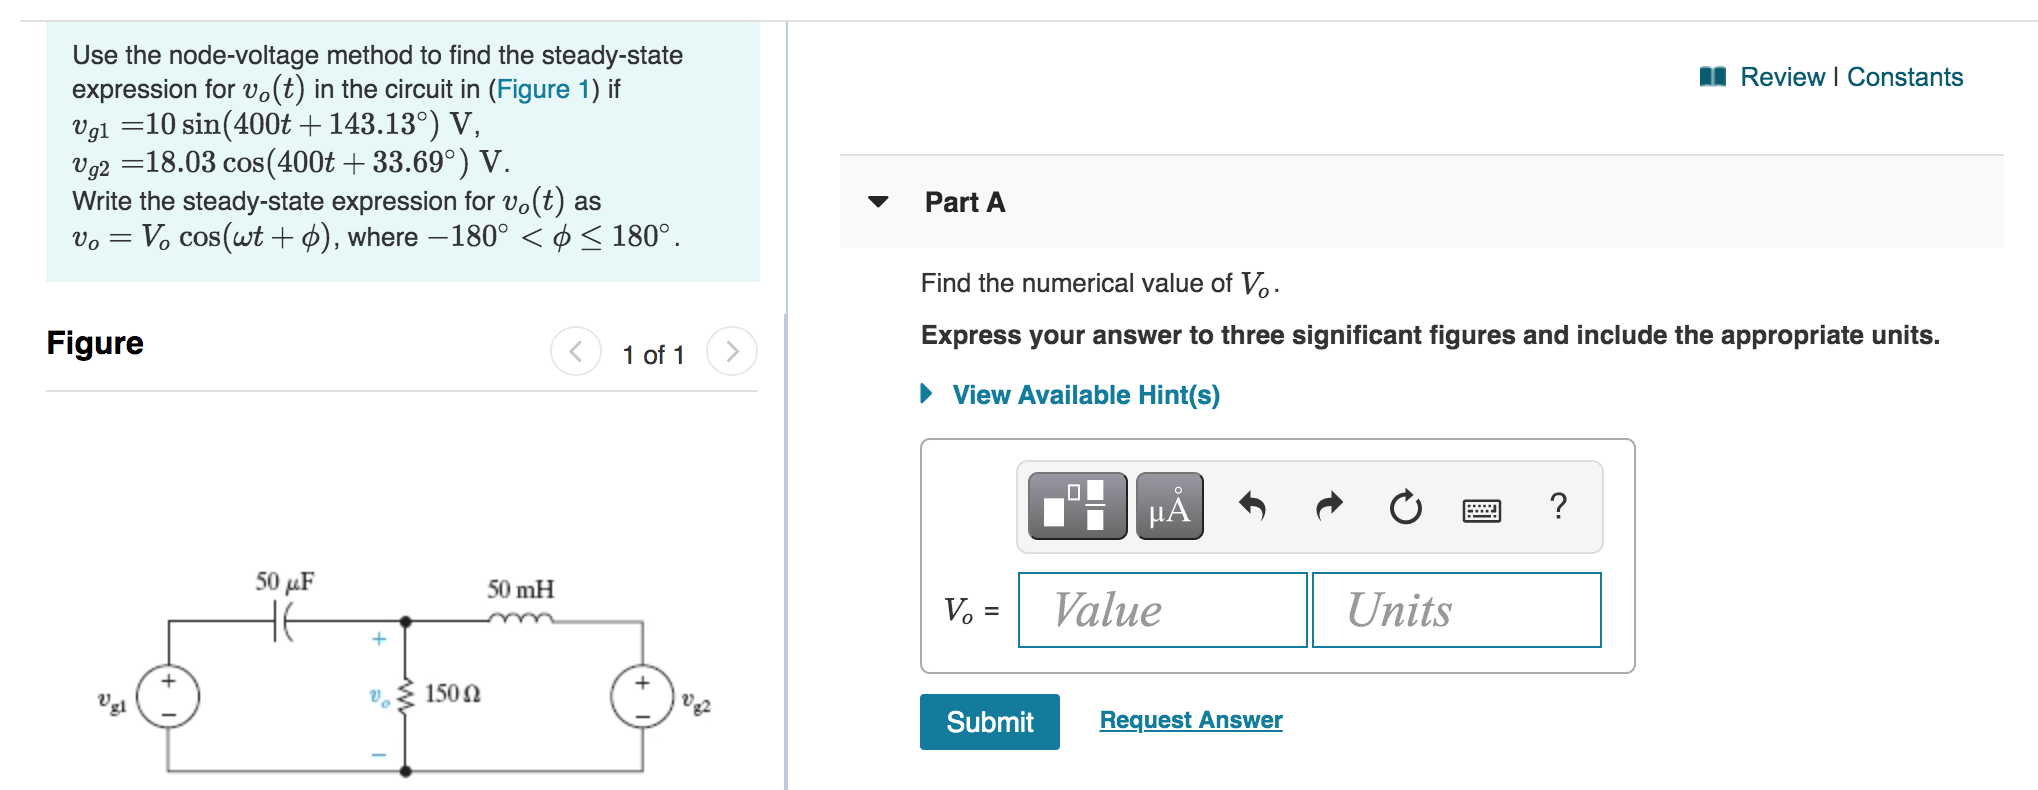Viewport: 2038px width, 790px height.
Task: Click the Value input field
Action: coord(1160,610)
